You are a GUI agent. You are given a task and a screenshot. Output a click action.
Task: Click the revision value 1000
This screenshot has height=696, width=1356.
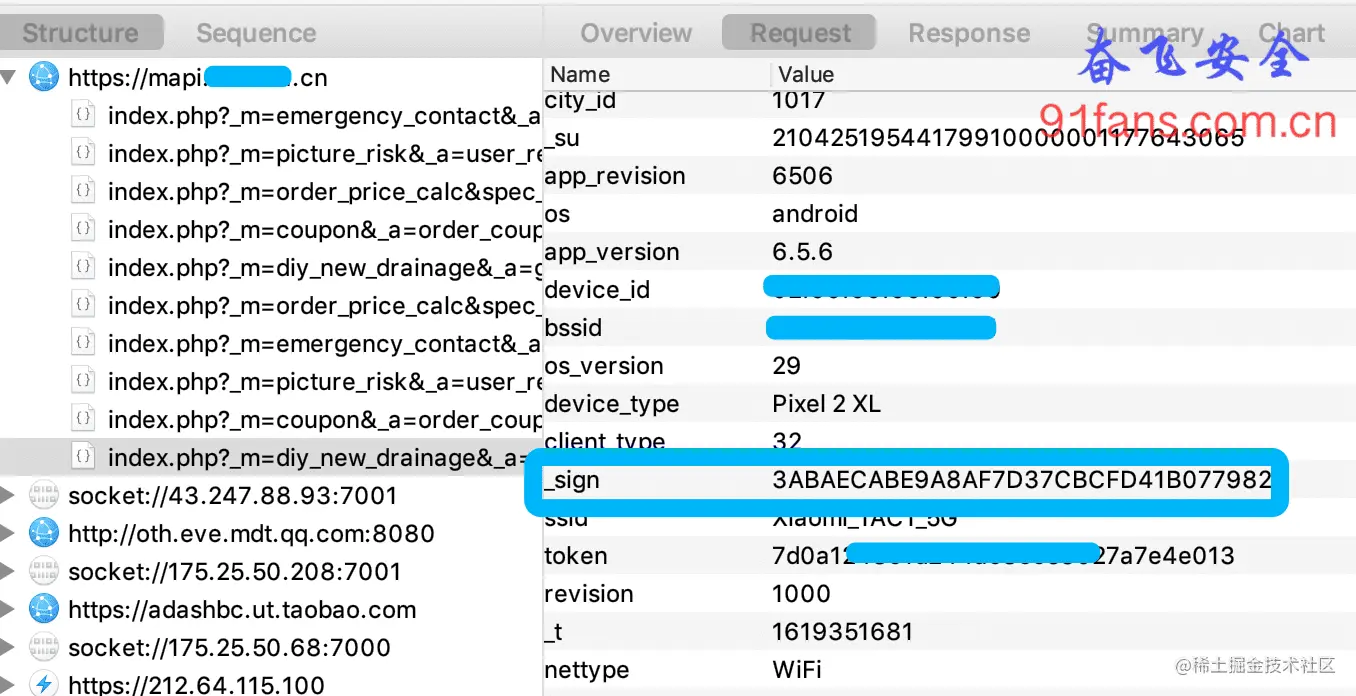click(801, 594)
